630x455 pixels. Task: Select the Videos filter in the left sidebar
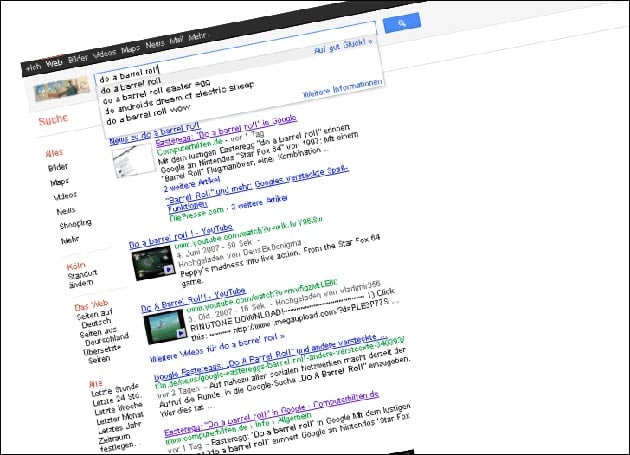(x=65, y=196)
